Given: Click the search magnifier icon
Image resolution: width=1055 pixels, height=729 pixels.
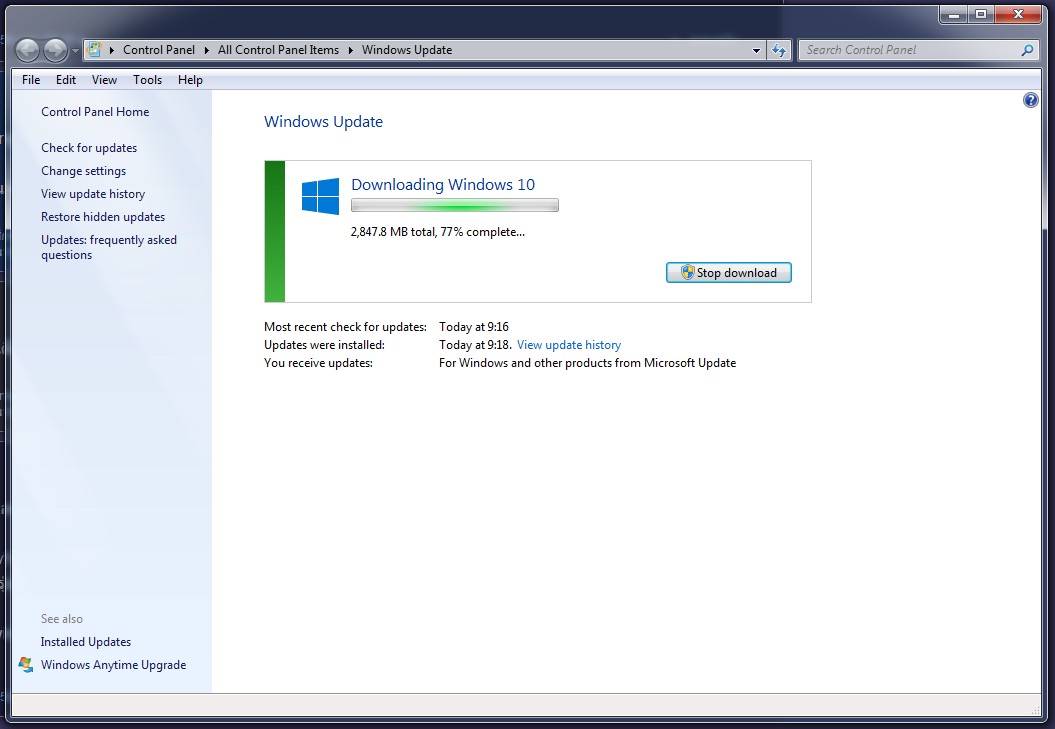Looking at the screenshot, I should pos(1027,50).
